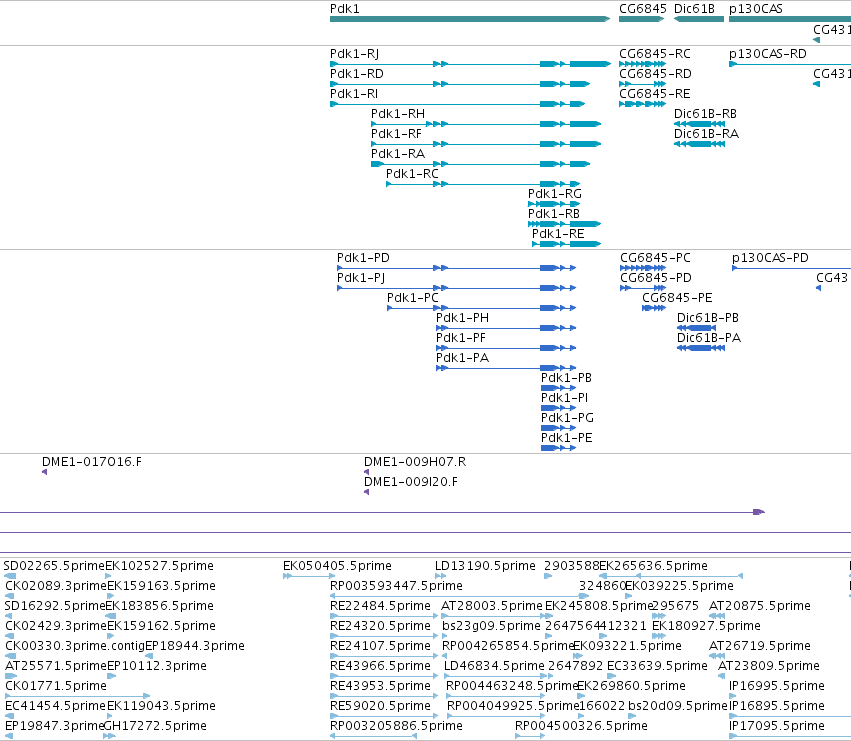
Task: Click polypeptide label Pdk1-PD
Action: pos(363,258)
